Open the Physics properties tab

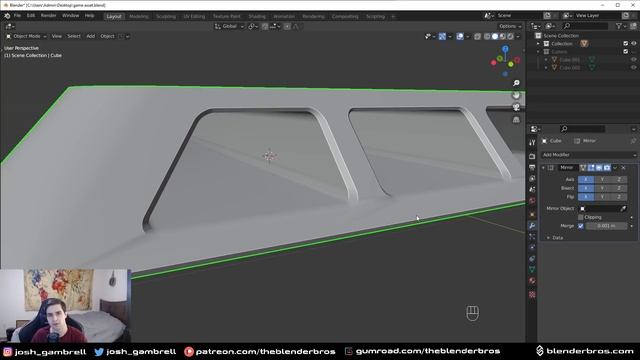pos(532,247)
